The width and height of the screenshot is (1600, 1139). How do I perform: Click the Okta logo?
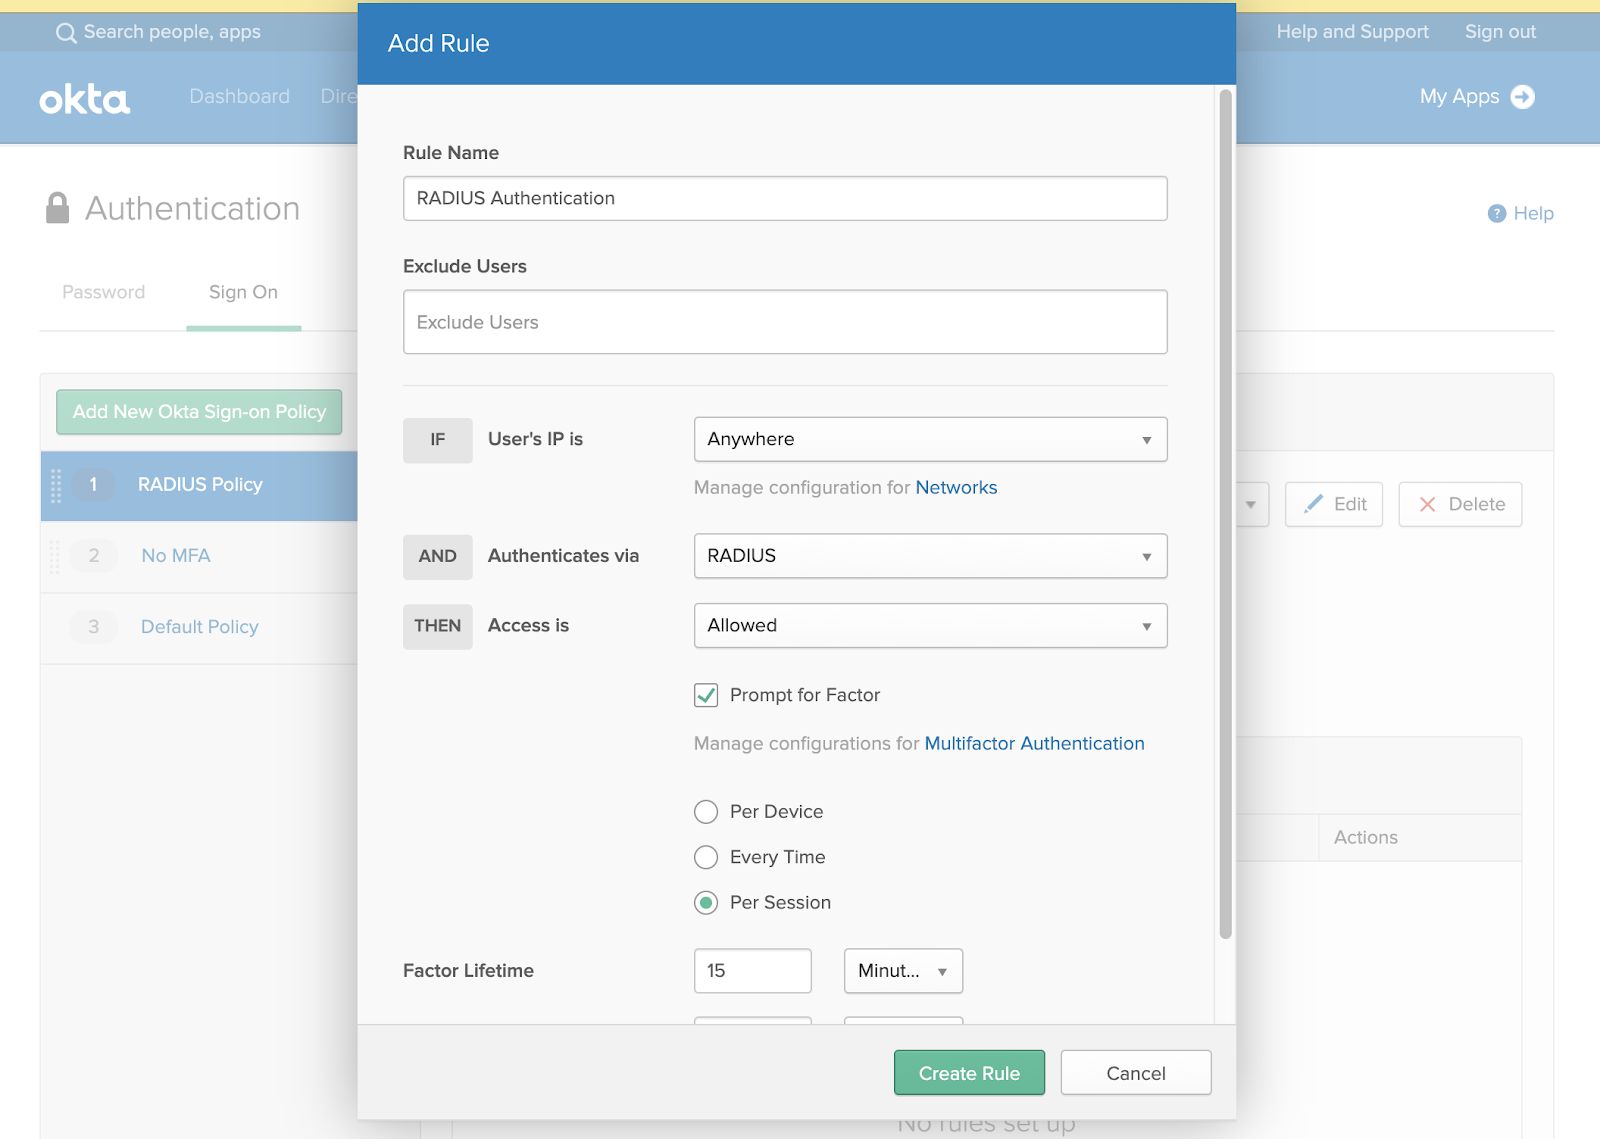coord(85,99)
